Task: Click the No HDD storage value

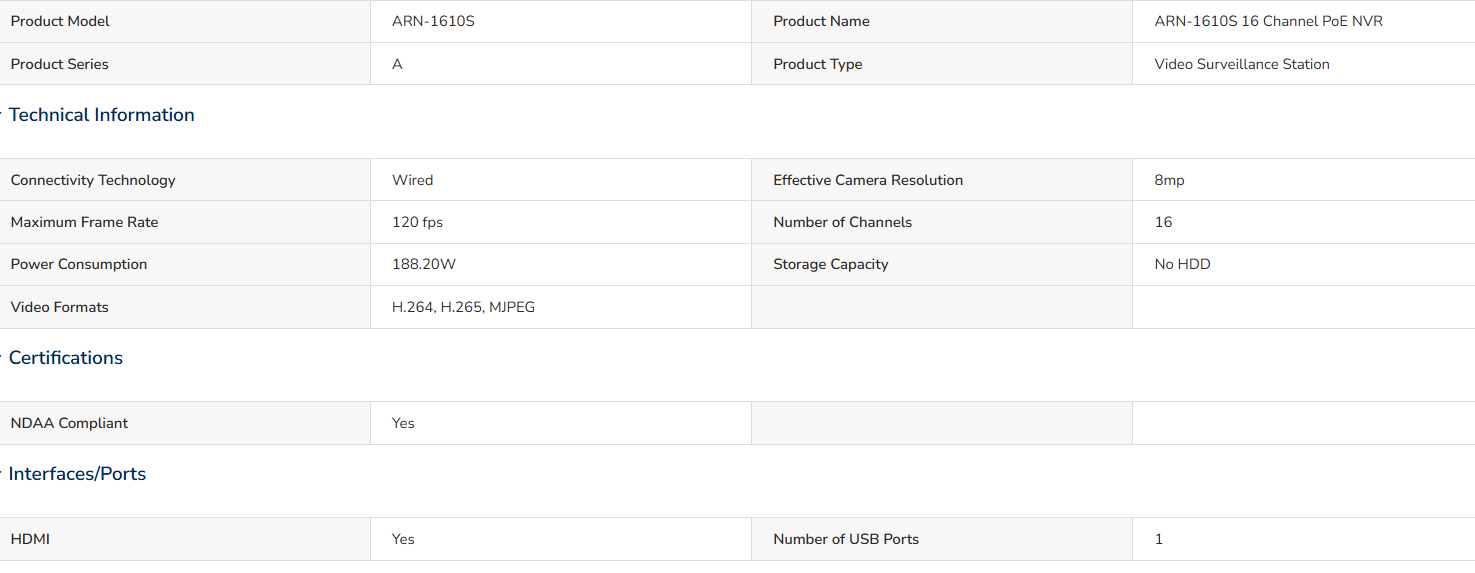Action: point(1182,264)
